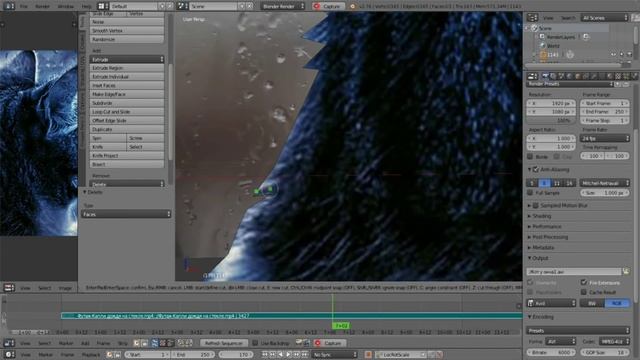Click the play animation button in timeline

tap(289, 355)
